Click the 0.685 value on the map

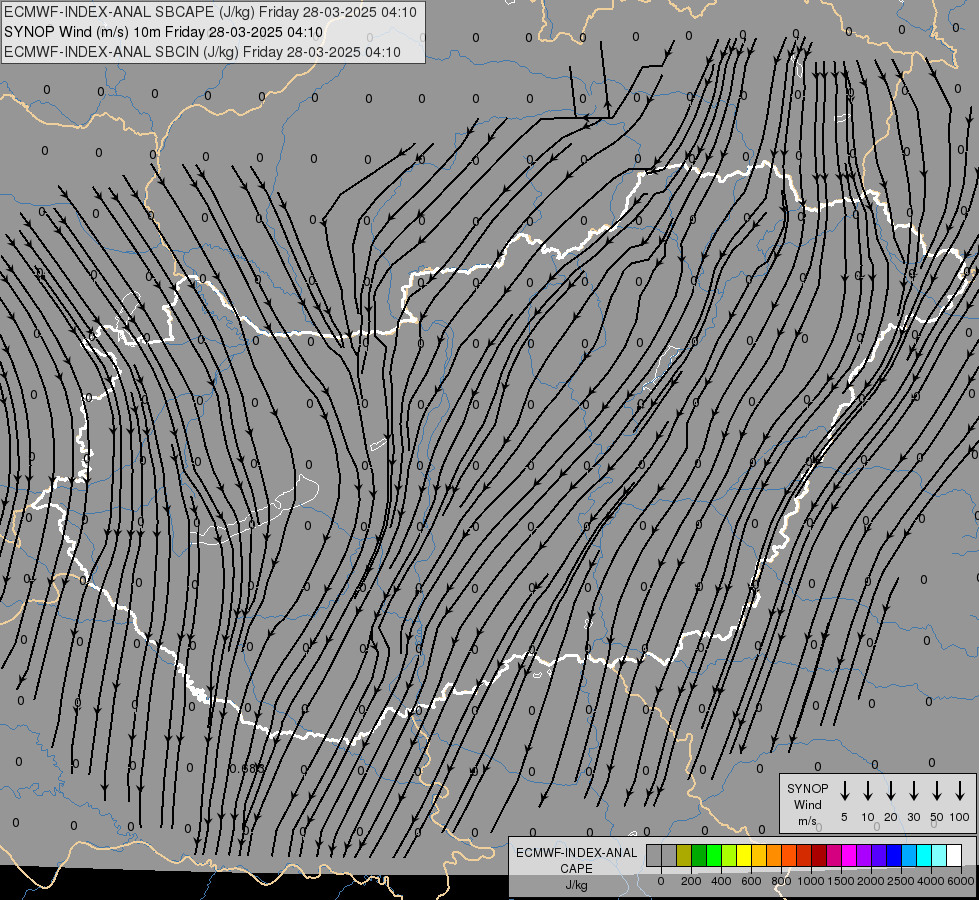(x=247, y=768)
